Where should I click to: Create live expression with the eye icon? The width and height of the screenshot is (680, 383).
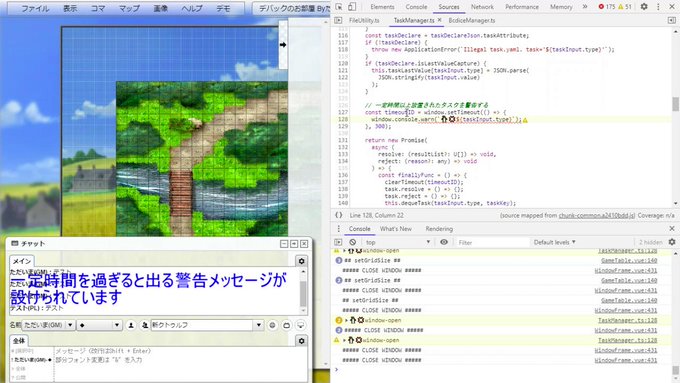click(x=444, y=242)
